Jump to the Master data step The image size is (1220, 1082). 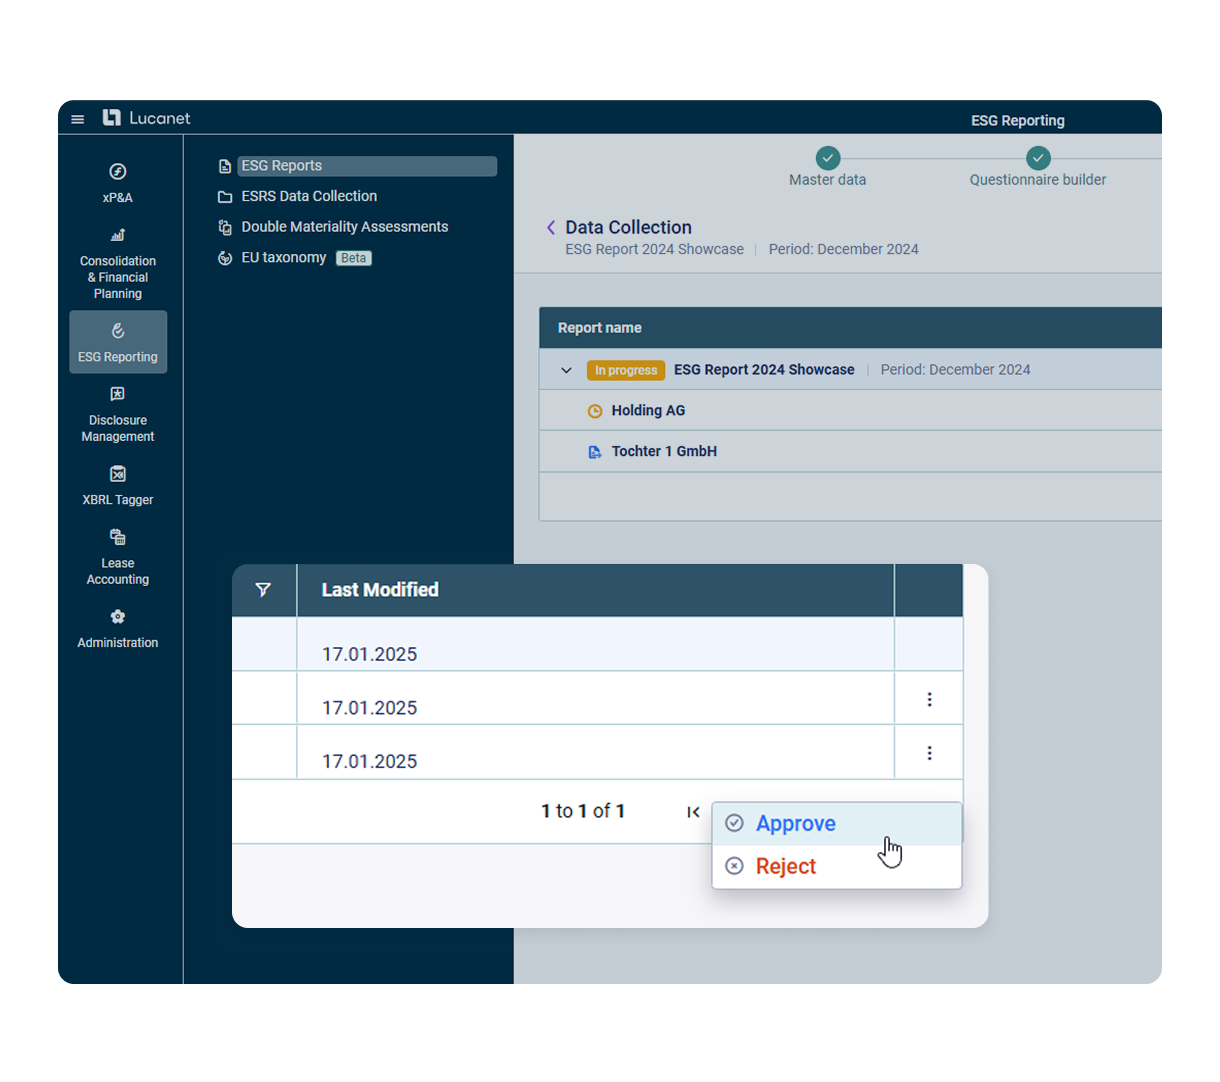(827, 159)
